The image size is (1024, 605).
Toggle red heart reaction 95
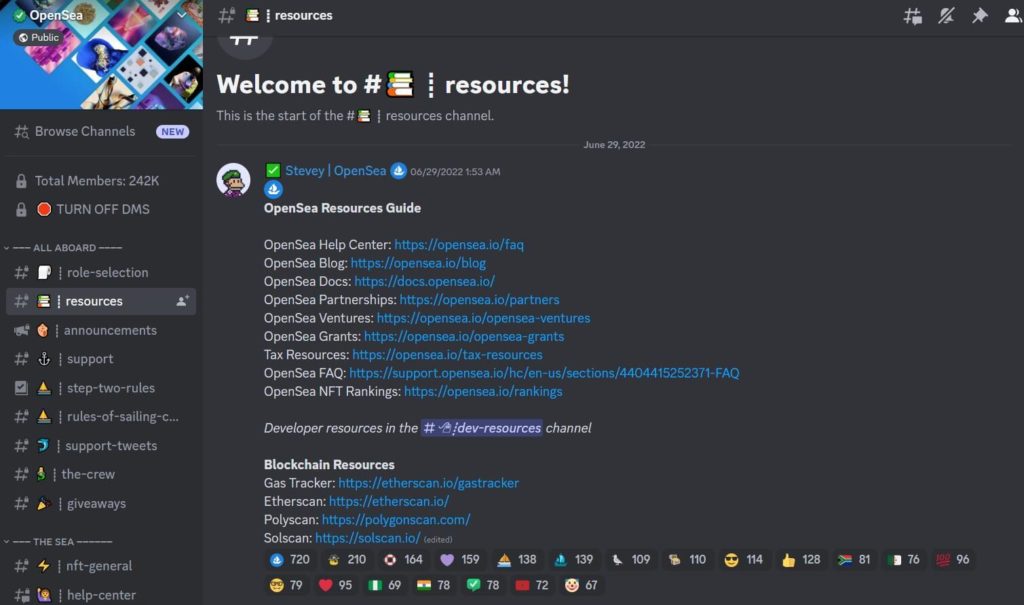(335, 585)
